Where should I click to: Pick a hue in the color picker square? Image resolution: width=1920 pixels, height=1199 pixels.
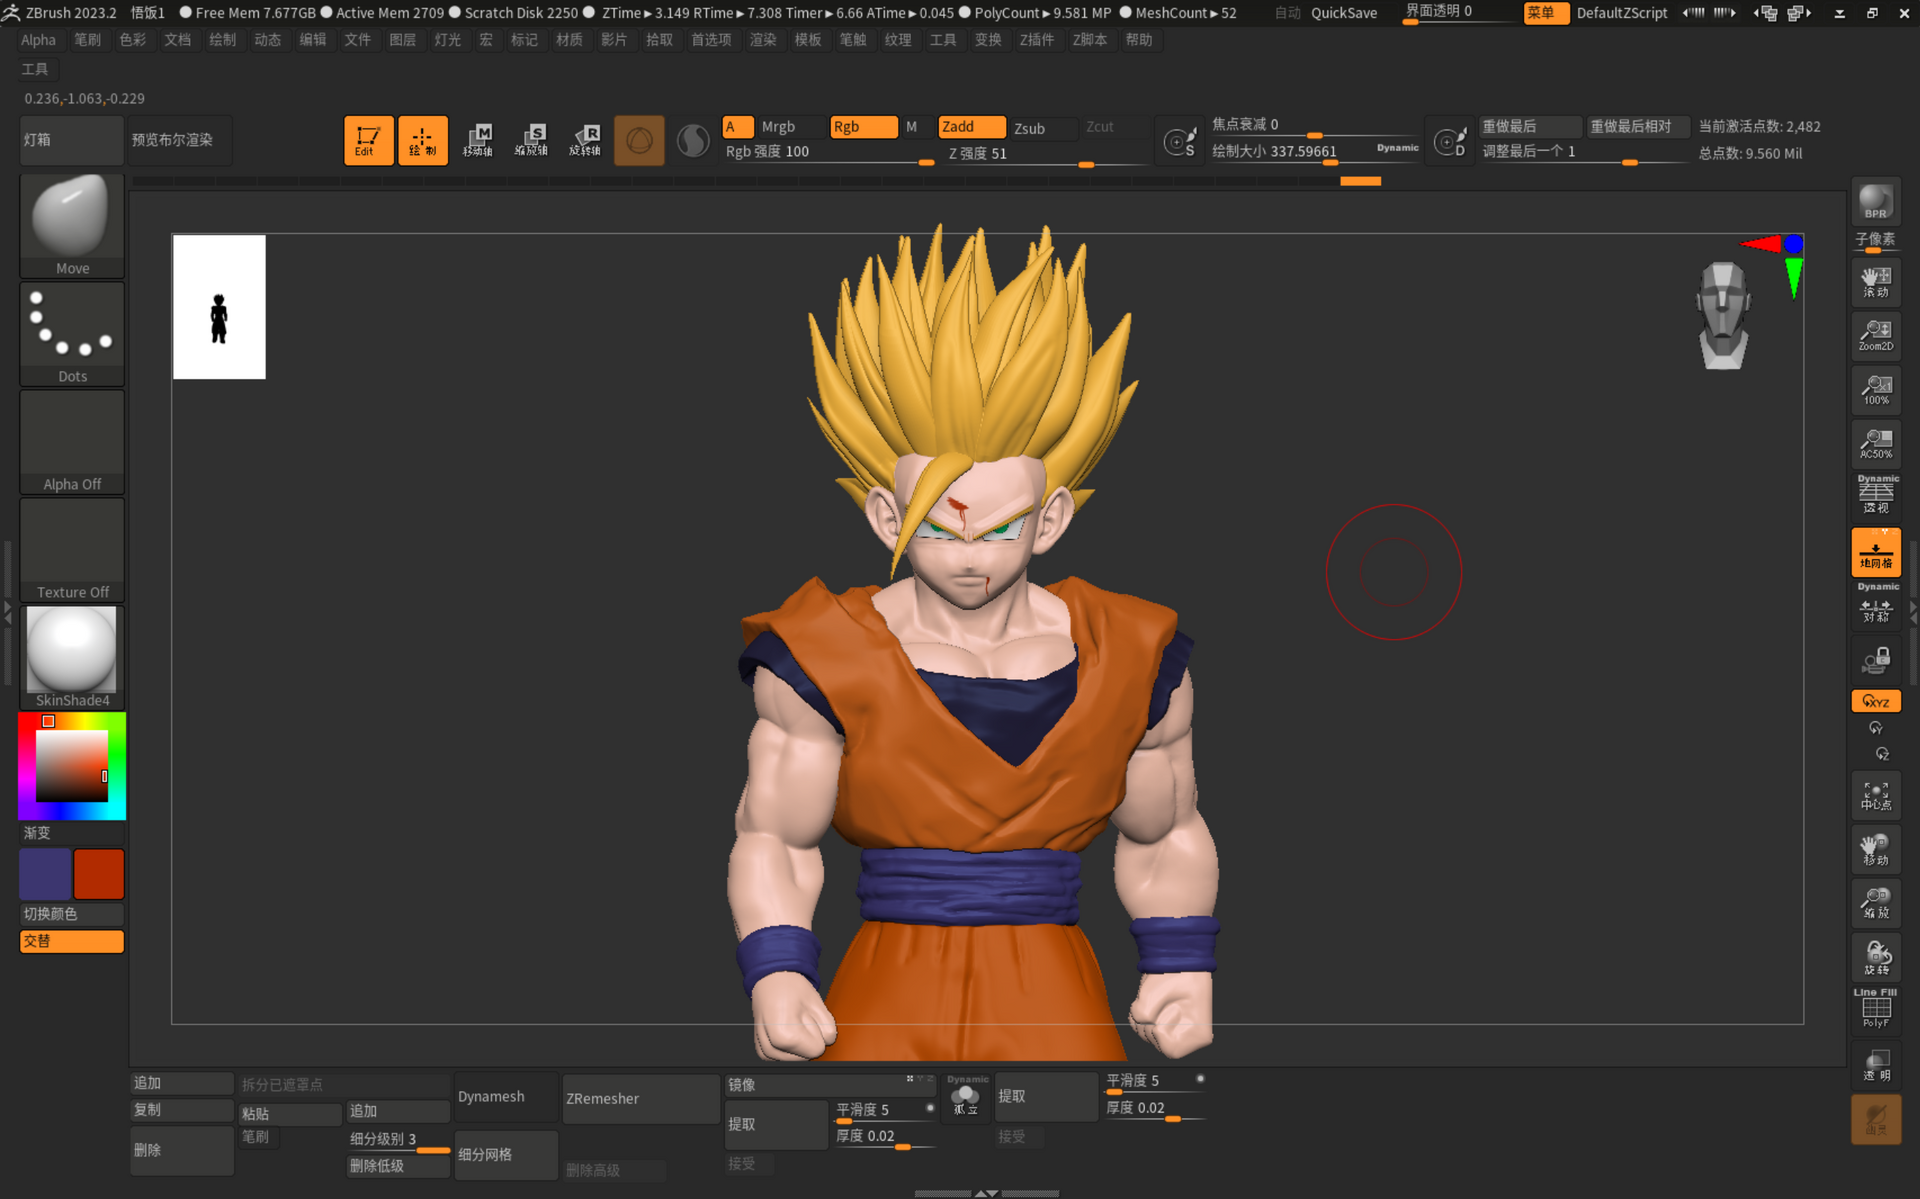click(72, 765)
